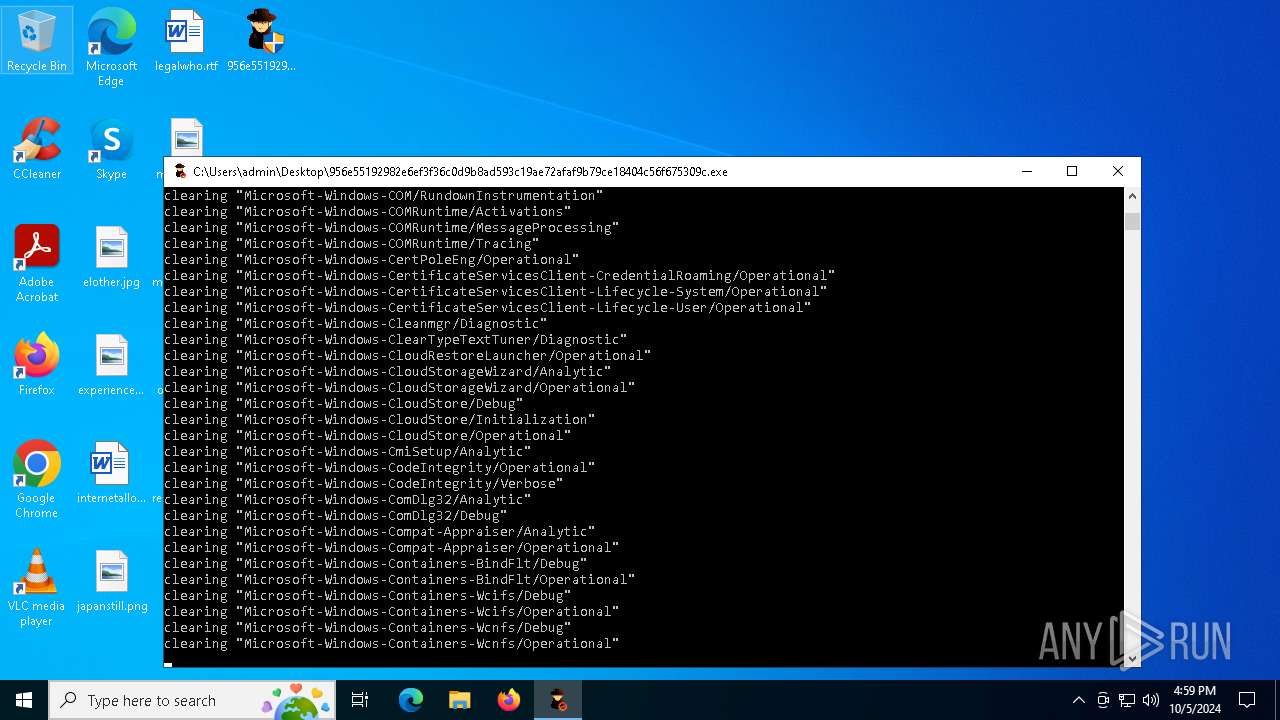Click the console window title path text
1280x720 pixels.
(x=460, y=171)
